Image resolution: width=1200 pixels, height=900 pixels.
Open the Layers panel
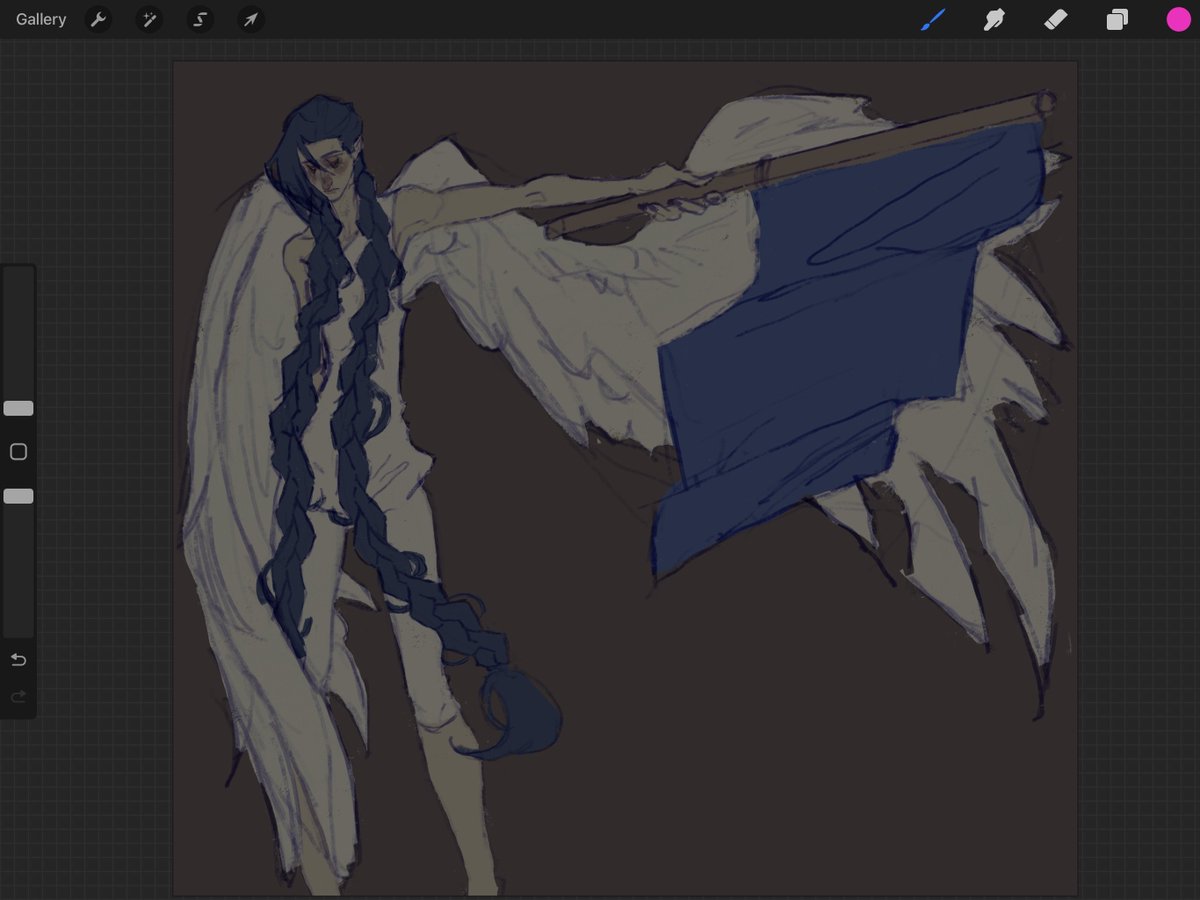click(1117, 19)
